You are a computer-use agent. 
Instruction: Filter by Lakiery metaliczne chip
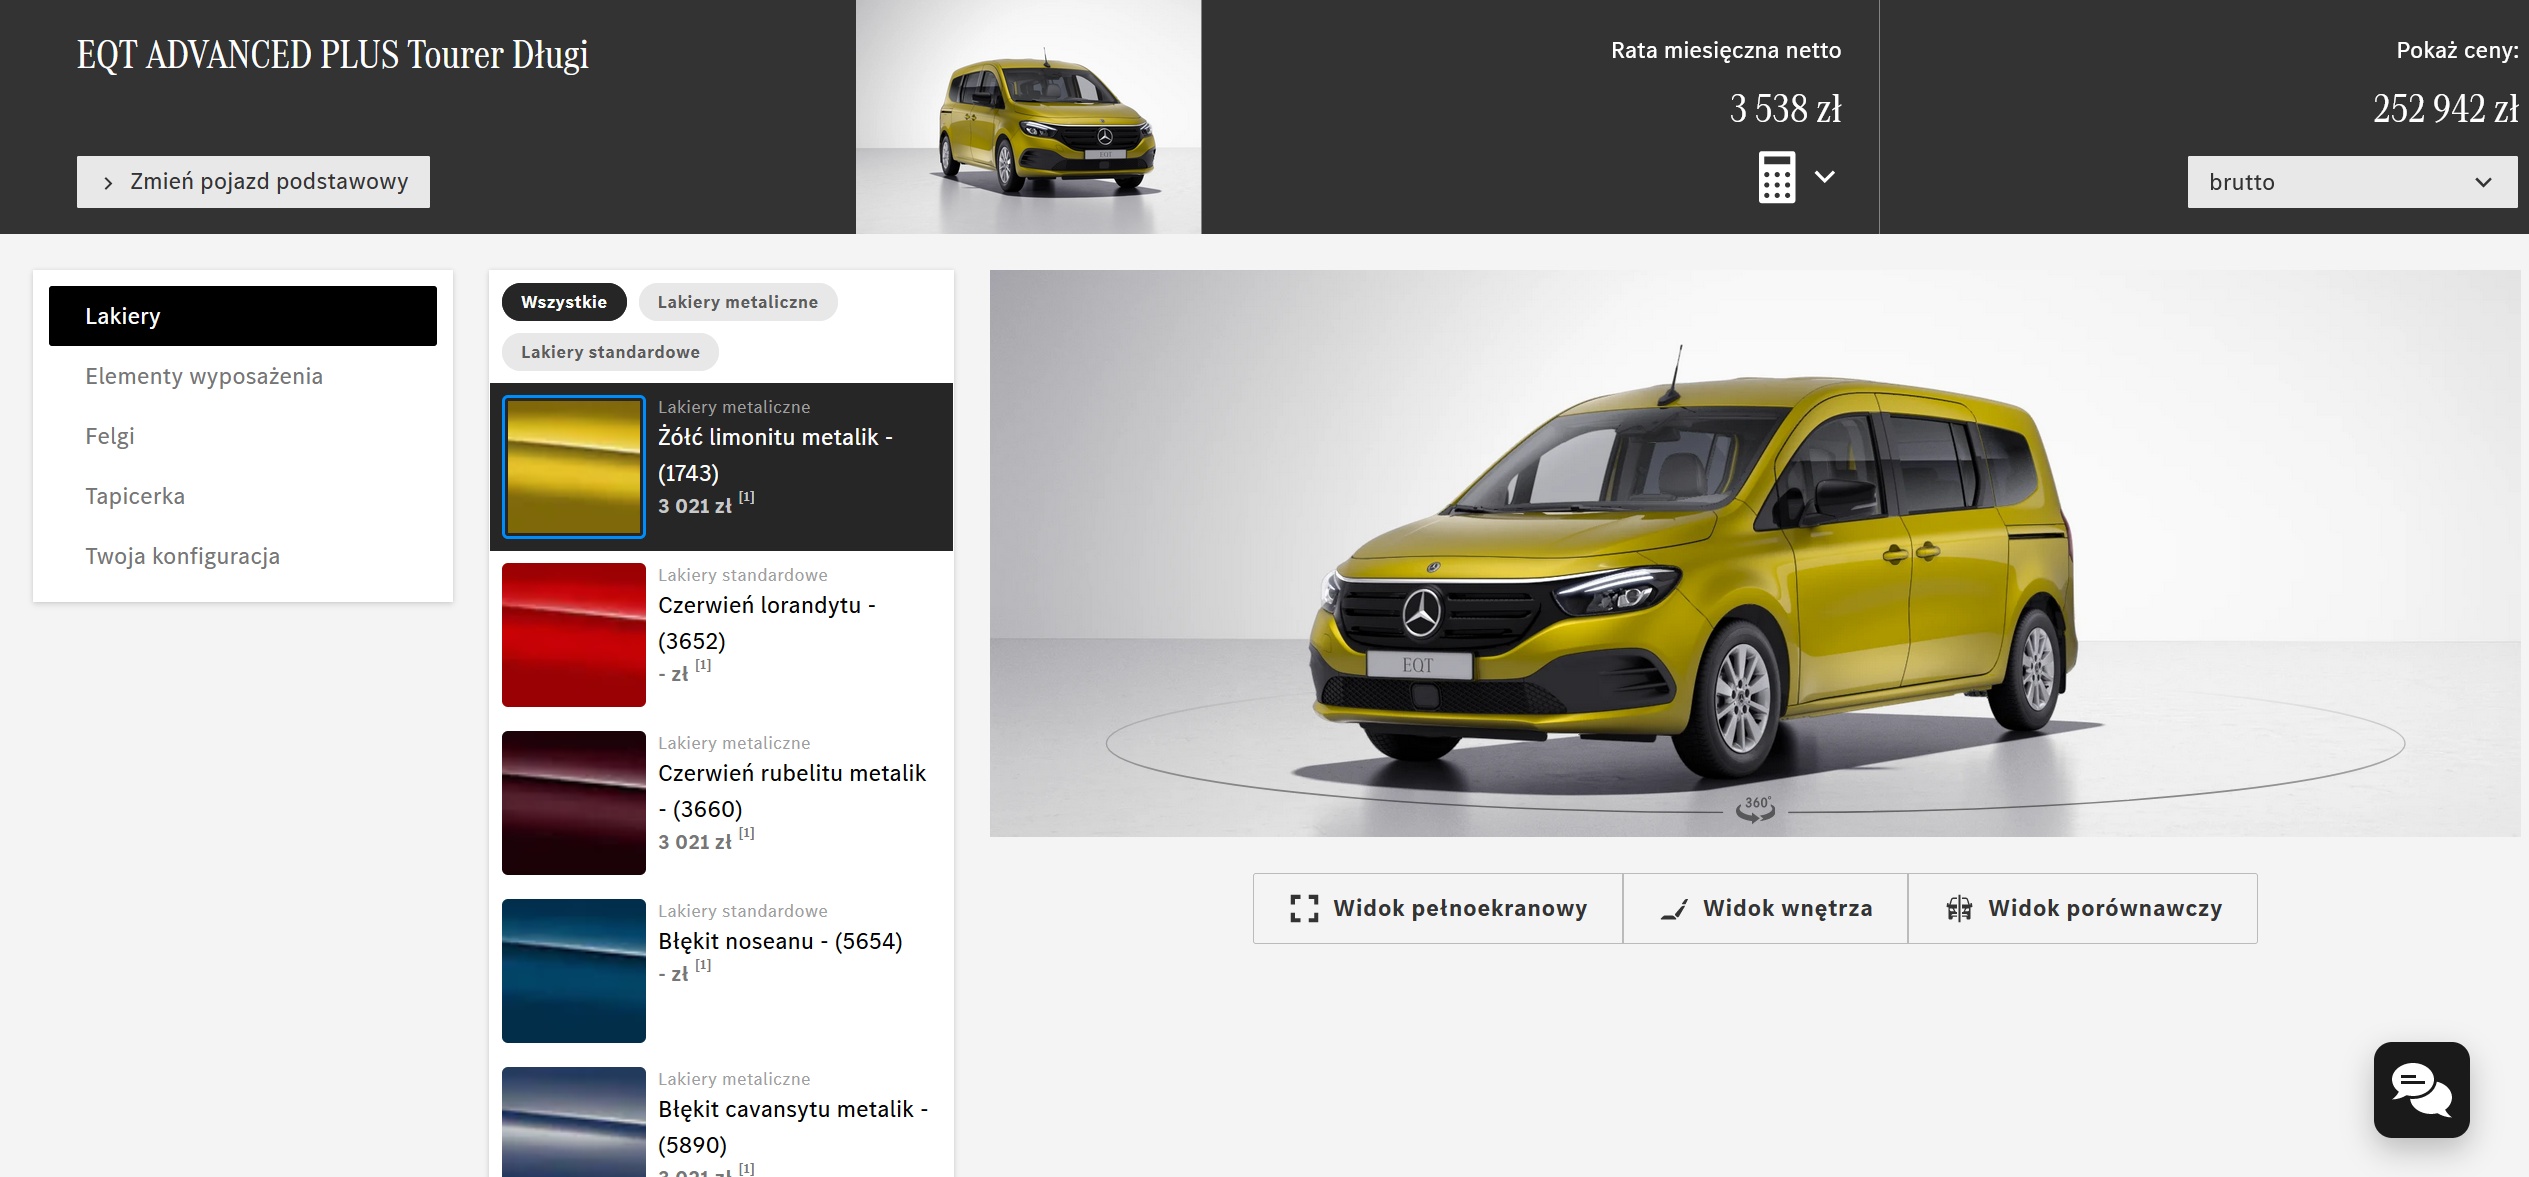pyautogui.click(x=738, y=302)
